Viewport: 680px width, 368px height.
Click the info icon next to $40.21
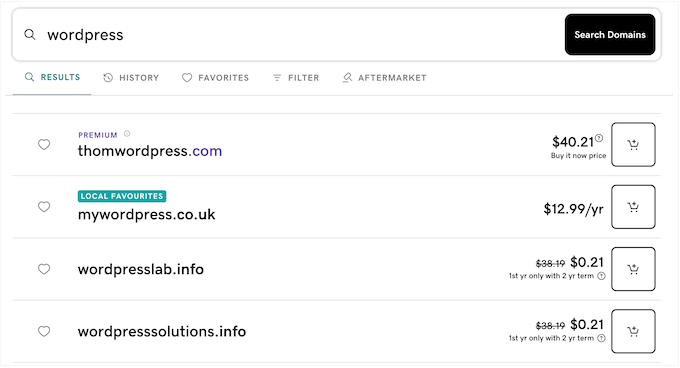tap(599, 138)
